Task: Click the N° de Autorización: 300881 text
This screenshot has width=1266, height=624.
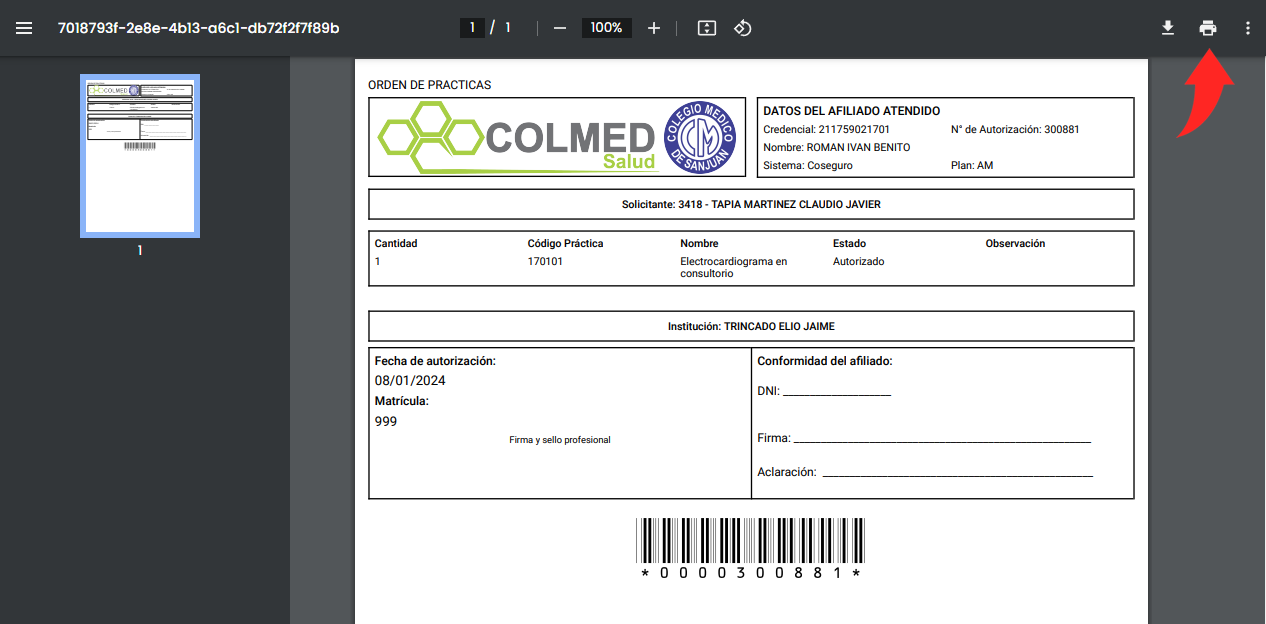Action: [1015, 129]
